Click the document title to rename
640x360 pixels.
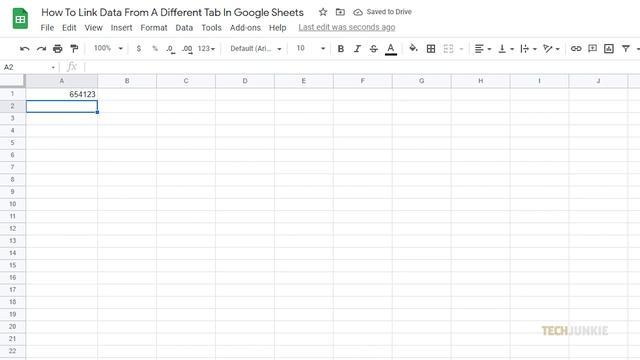coord(172,12)
